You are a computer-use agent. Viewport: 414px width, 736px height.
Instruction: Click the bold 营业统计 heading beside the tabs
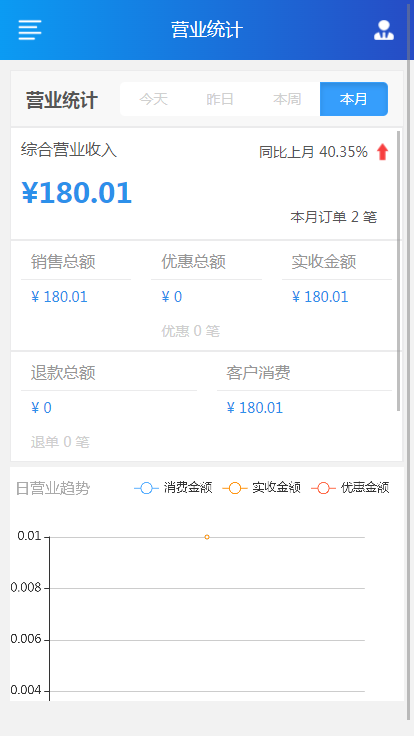(x=61, y=100)
